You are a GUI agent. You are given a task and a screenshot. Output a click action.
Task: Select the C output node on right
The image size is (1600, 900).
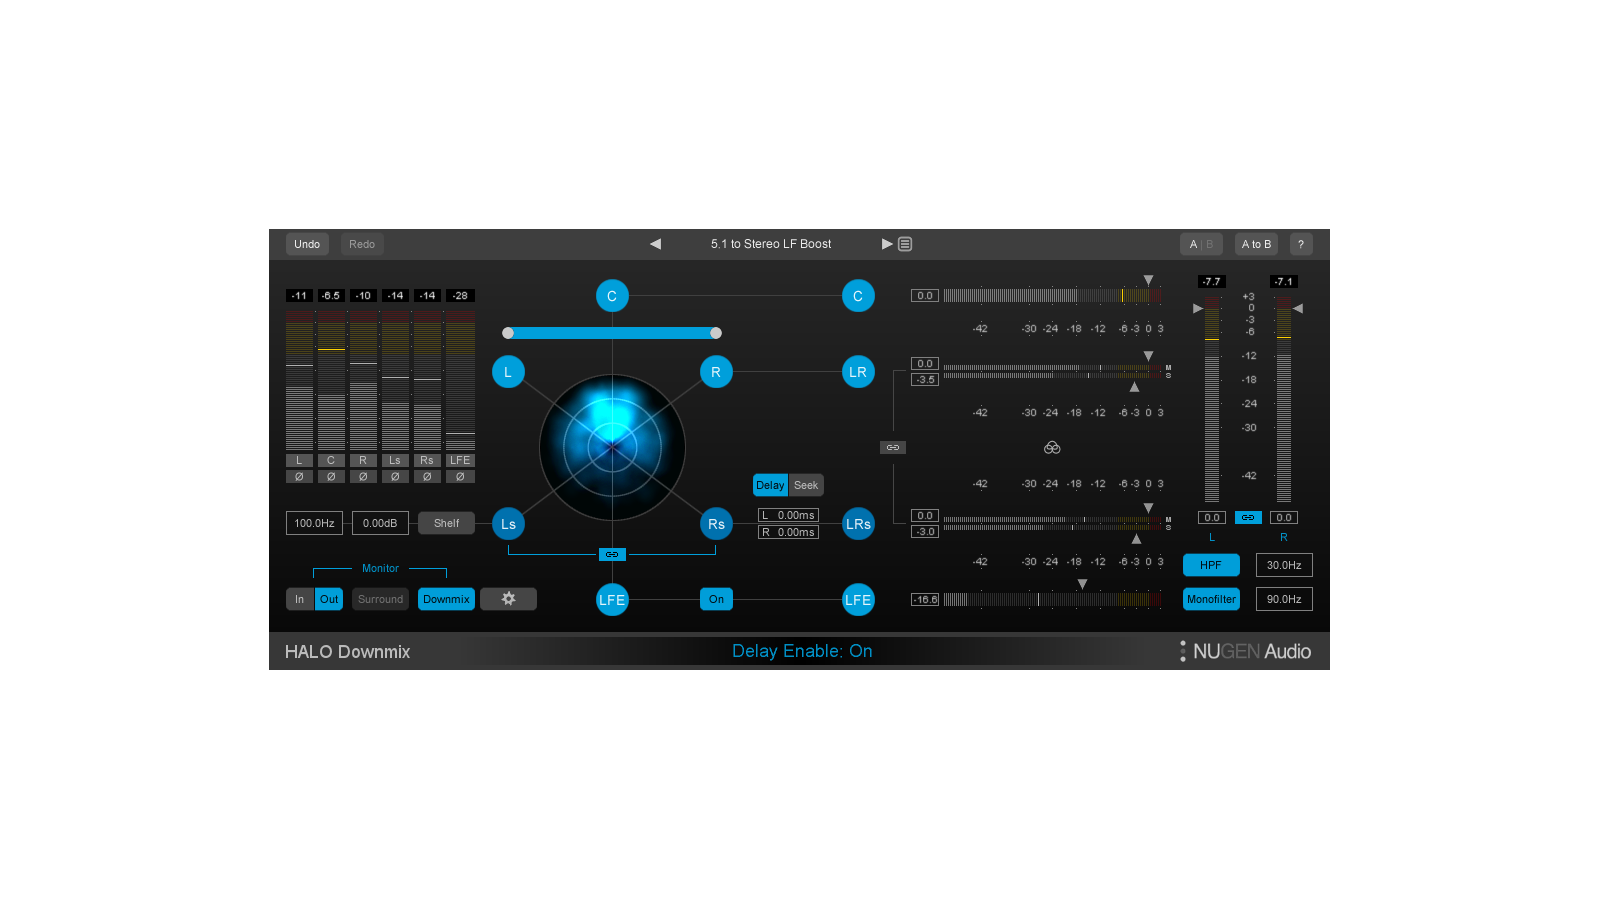pyautogui.click(x=858, y=296)
